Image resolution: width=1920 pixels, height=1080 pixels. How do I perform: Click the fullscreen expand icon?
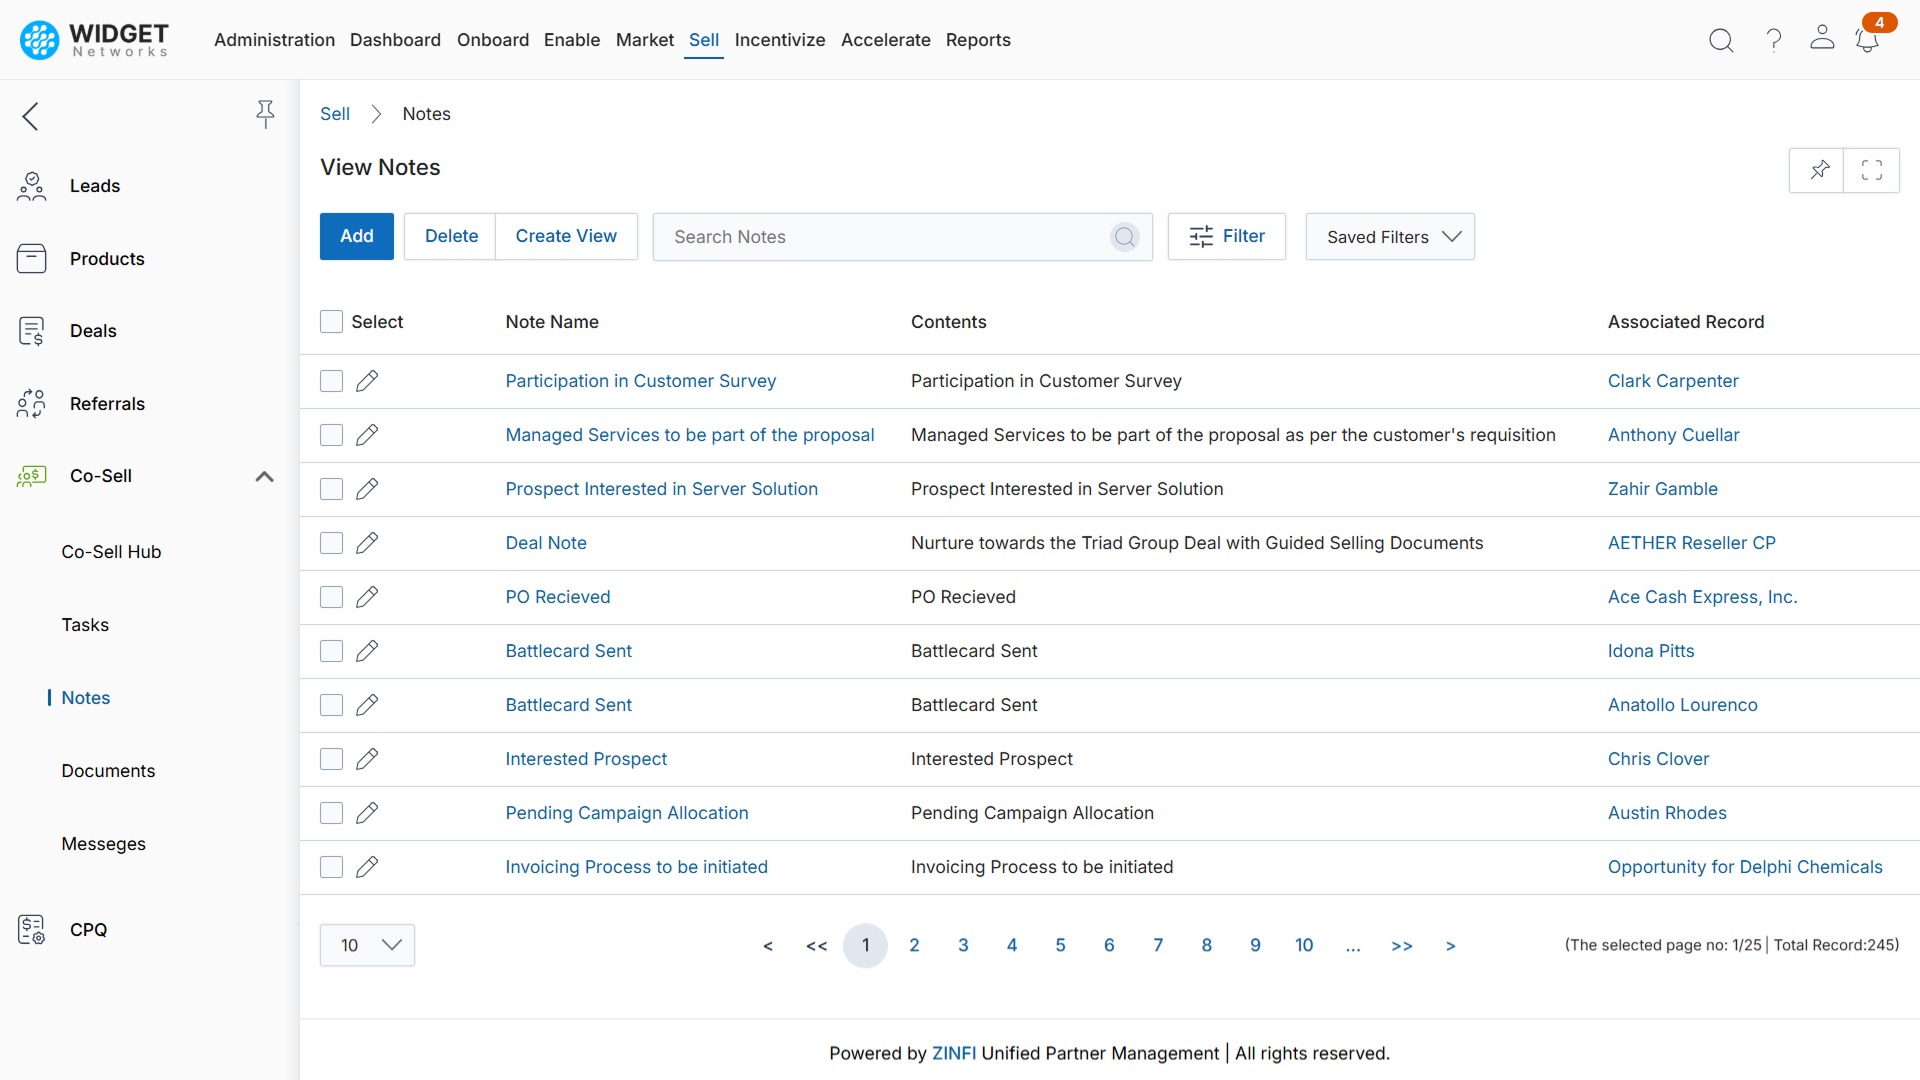click(x=1872, y=170)
